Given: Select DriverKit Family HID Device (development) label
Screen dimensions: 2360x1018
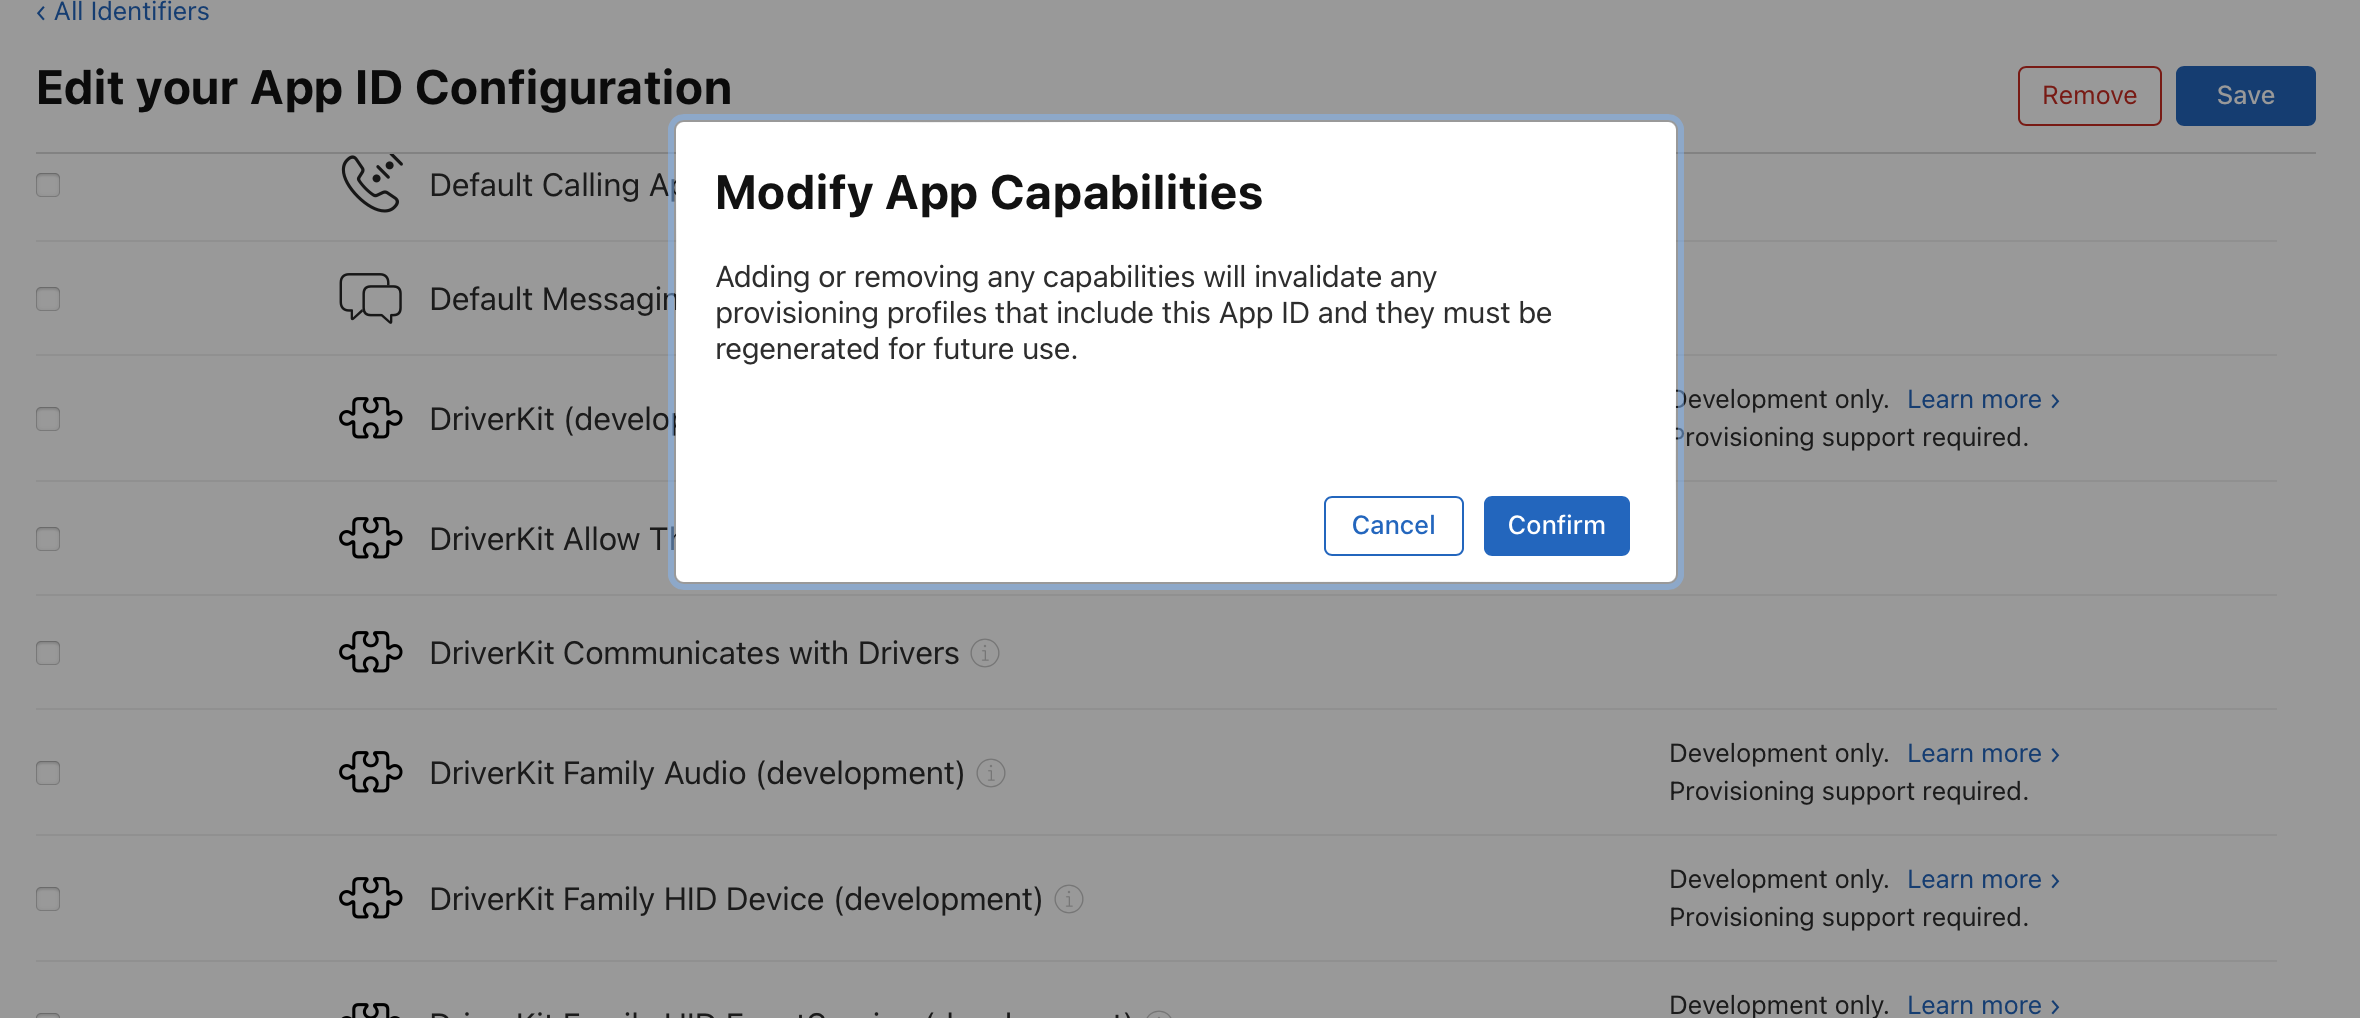Looking at the screenshot, I should 736,899.
